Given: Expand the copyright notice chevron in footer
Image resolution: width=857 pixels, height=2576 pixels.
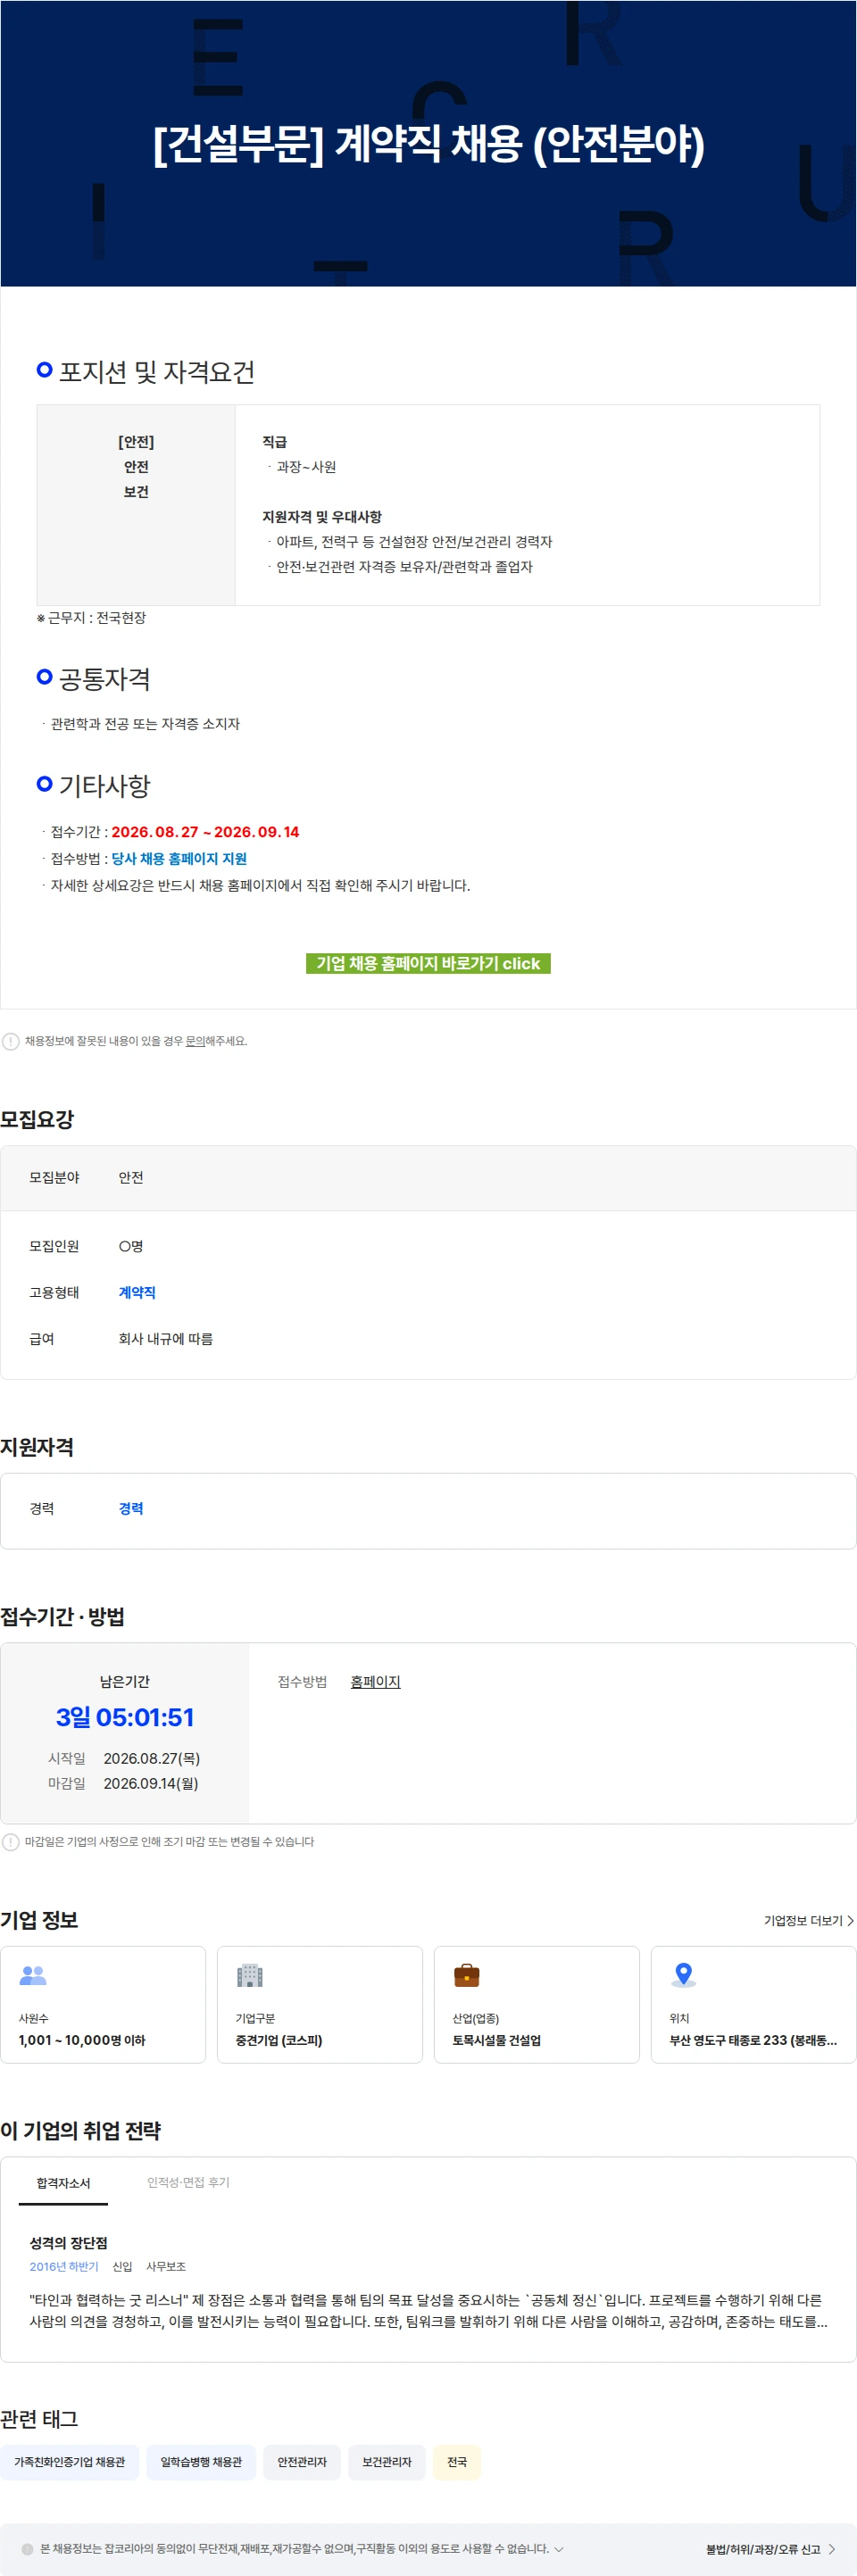Looking at the screenshot, I should click(558, 2549).
